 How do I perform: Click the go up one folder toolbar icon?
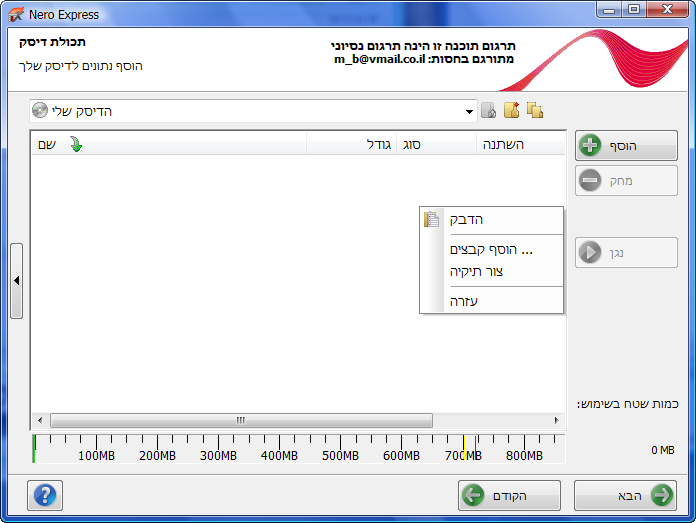click(x=488, y=110)
